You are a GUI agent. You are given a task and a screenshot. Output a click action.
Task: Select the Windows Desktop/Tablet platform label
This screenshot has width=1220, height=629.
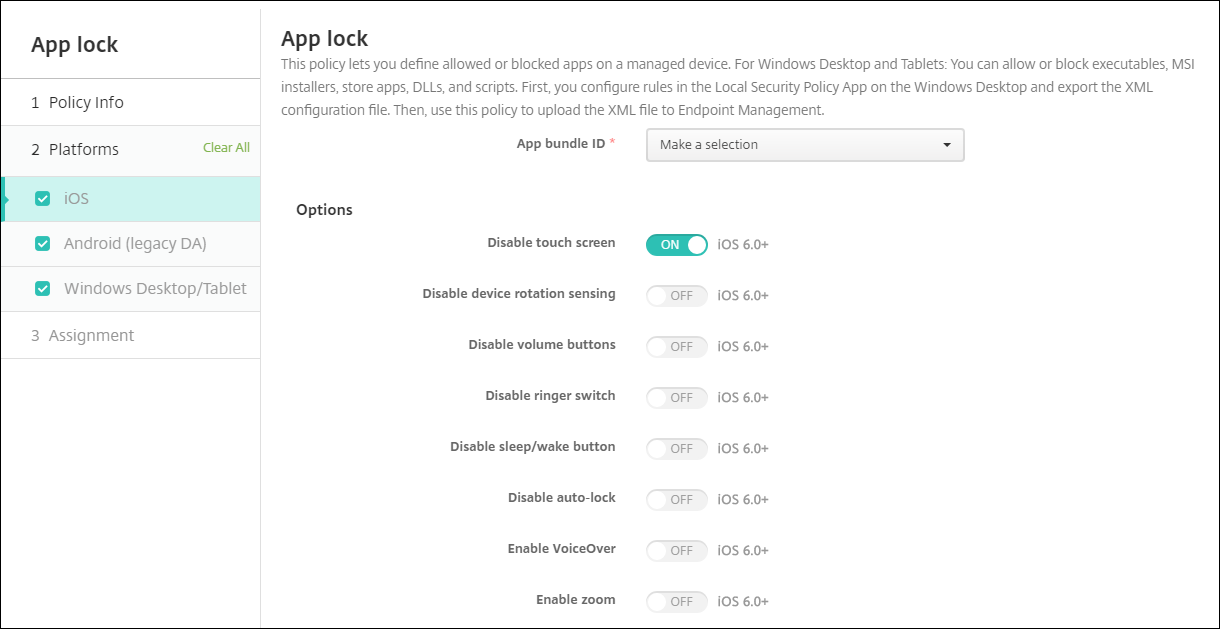pyautogui.click(x=155, y=289)
